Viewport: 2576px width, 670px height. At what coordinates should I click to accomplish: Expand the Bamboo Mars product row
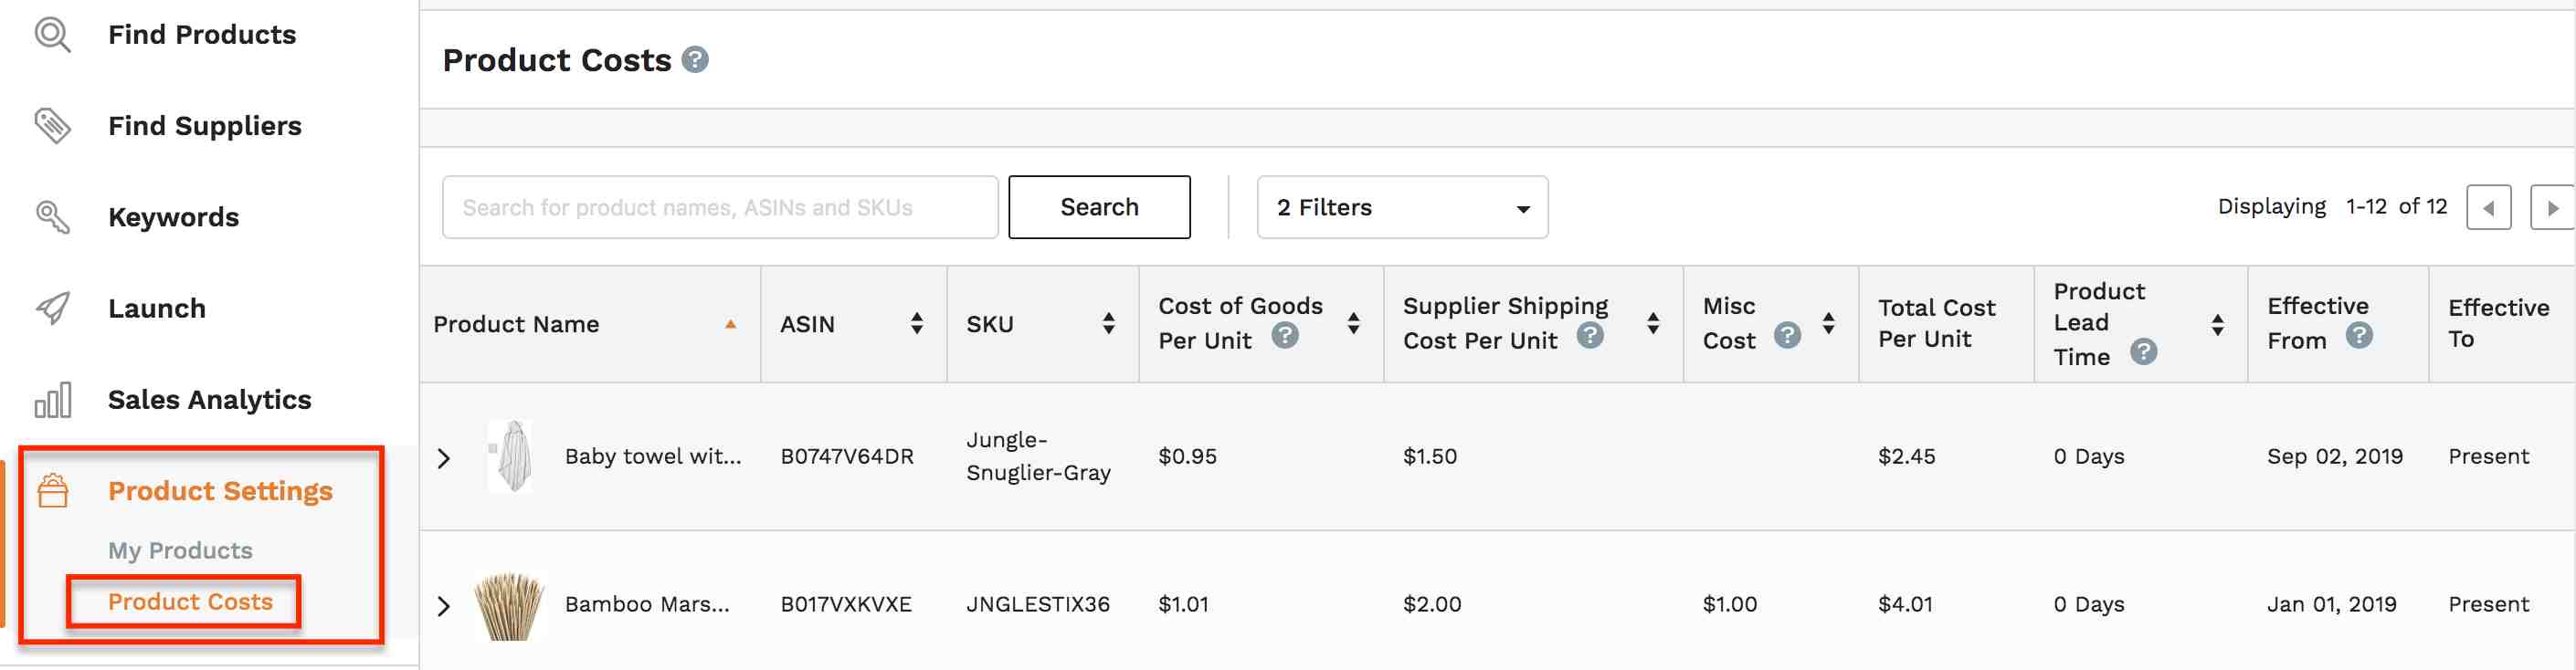(x=444, y=606)
